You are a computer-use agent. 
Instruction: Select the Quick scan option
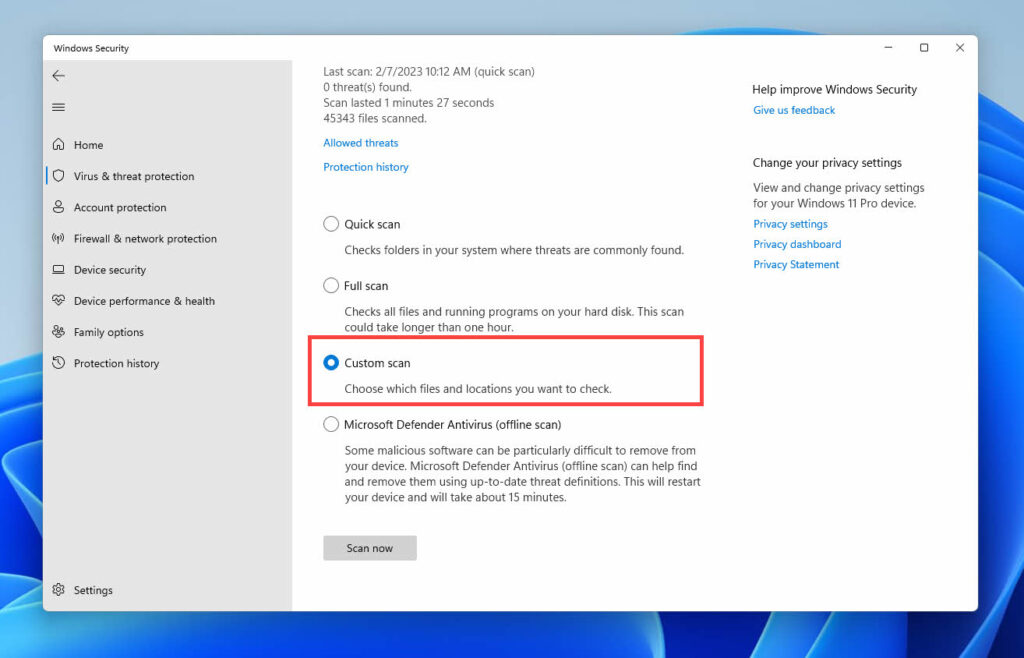click(x=331, y=224)
